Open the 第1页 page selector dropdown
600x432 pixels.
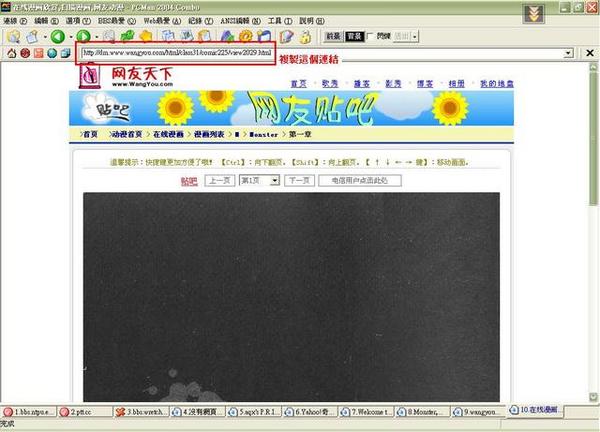click(x=259, y=180)
